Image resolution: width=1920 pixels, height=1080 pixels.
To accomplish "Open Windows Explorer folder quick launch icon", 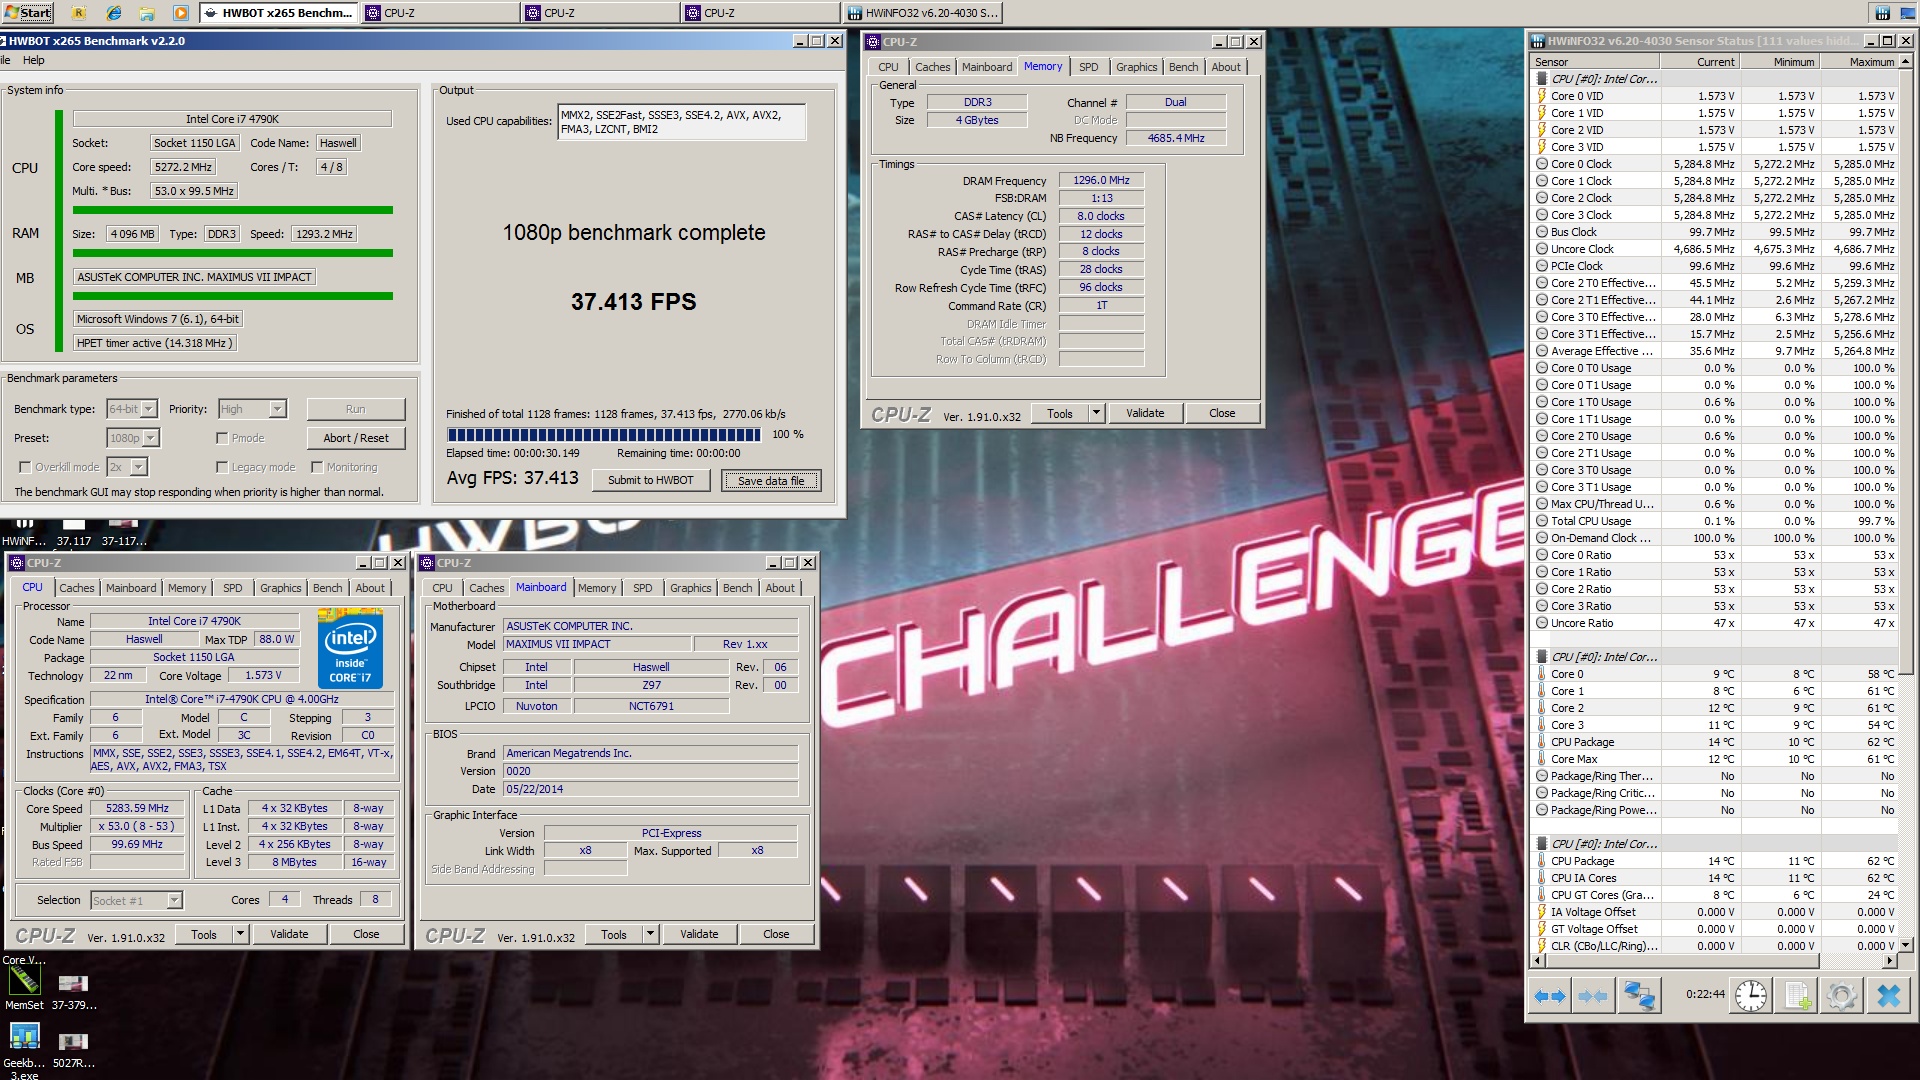I will (x=147, y=13).
